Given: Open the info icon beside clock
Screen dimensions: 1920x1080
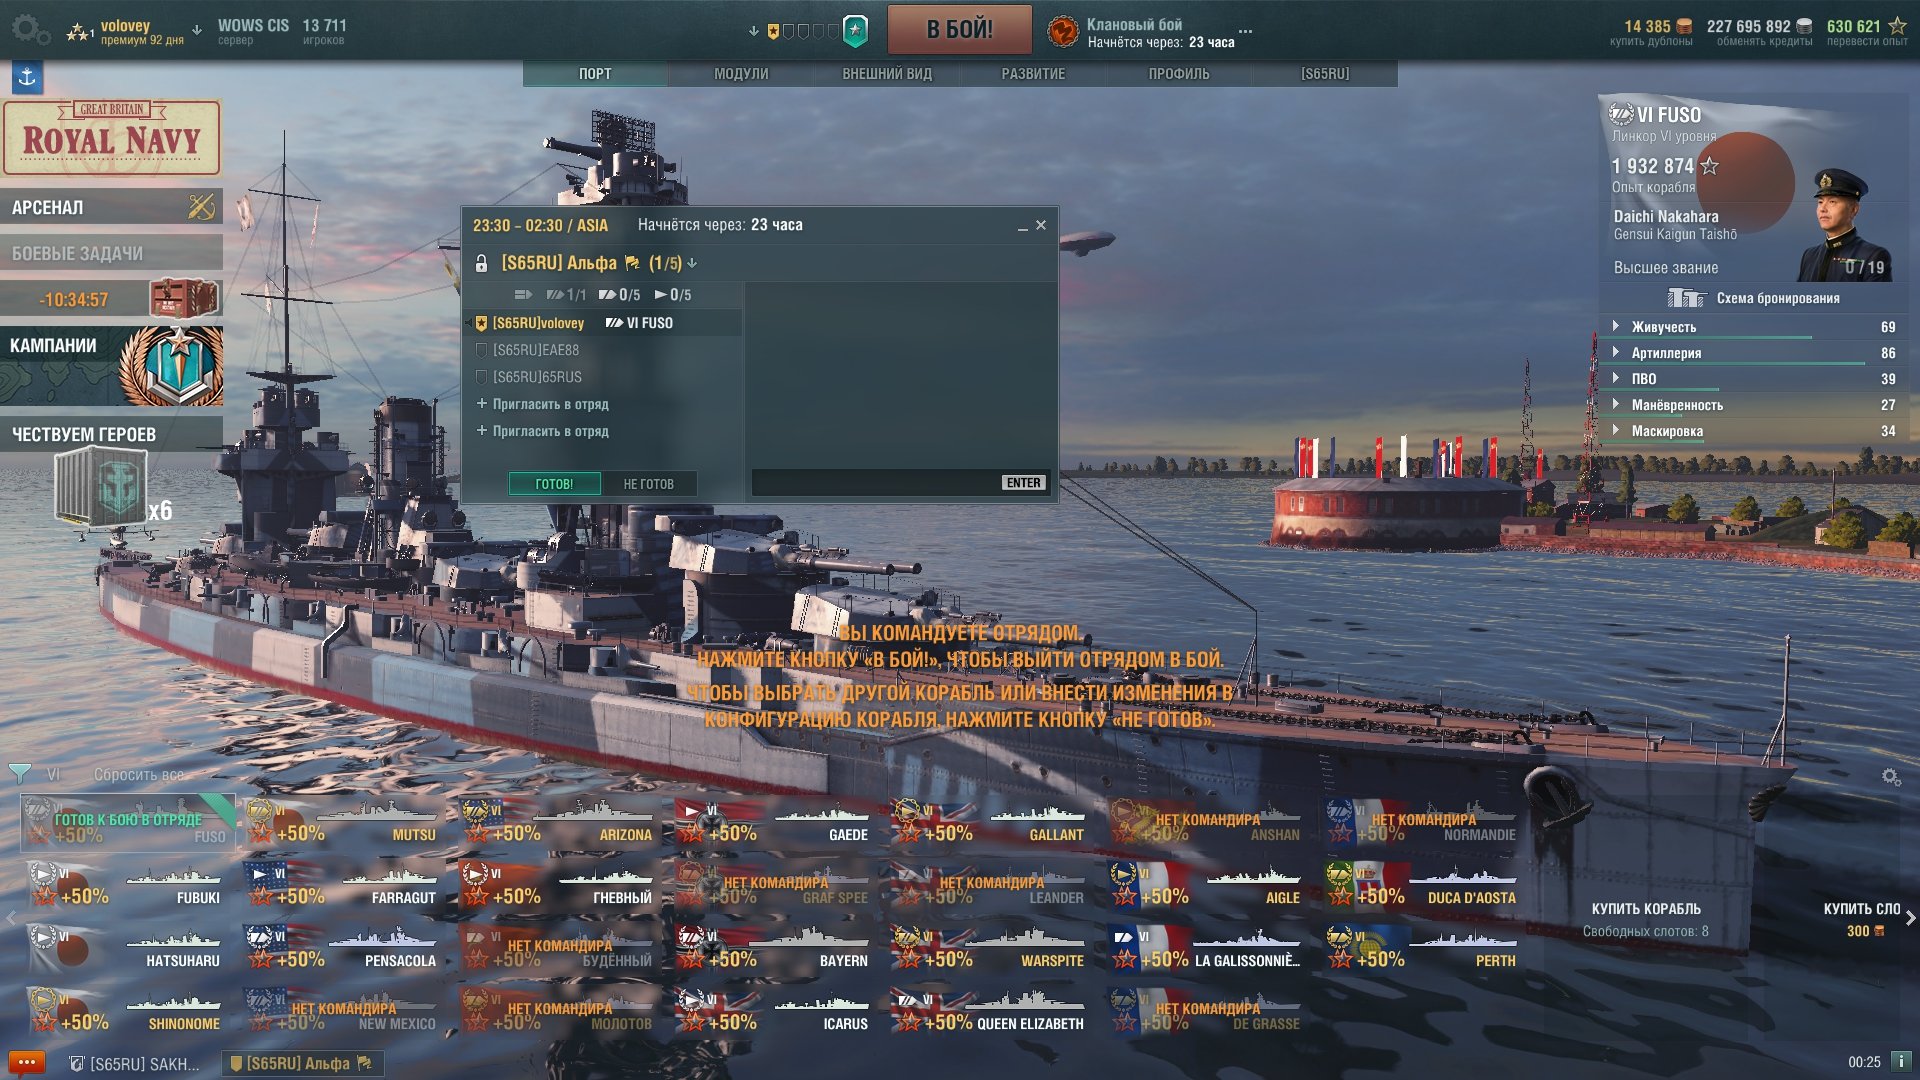Looking at the screenshot, I should pos(1901,1061).
